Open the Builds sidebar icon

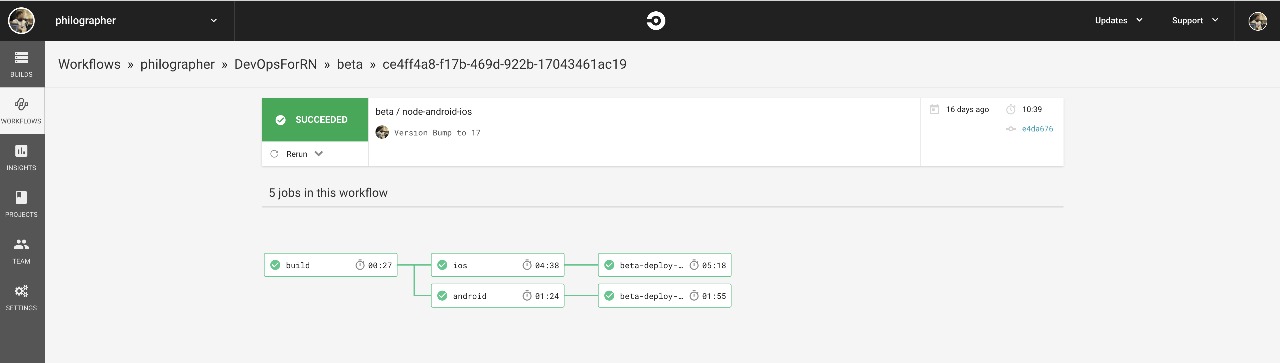21,63
